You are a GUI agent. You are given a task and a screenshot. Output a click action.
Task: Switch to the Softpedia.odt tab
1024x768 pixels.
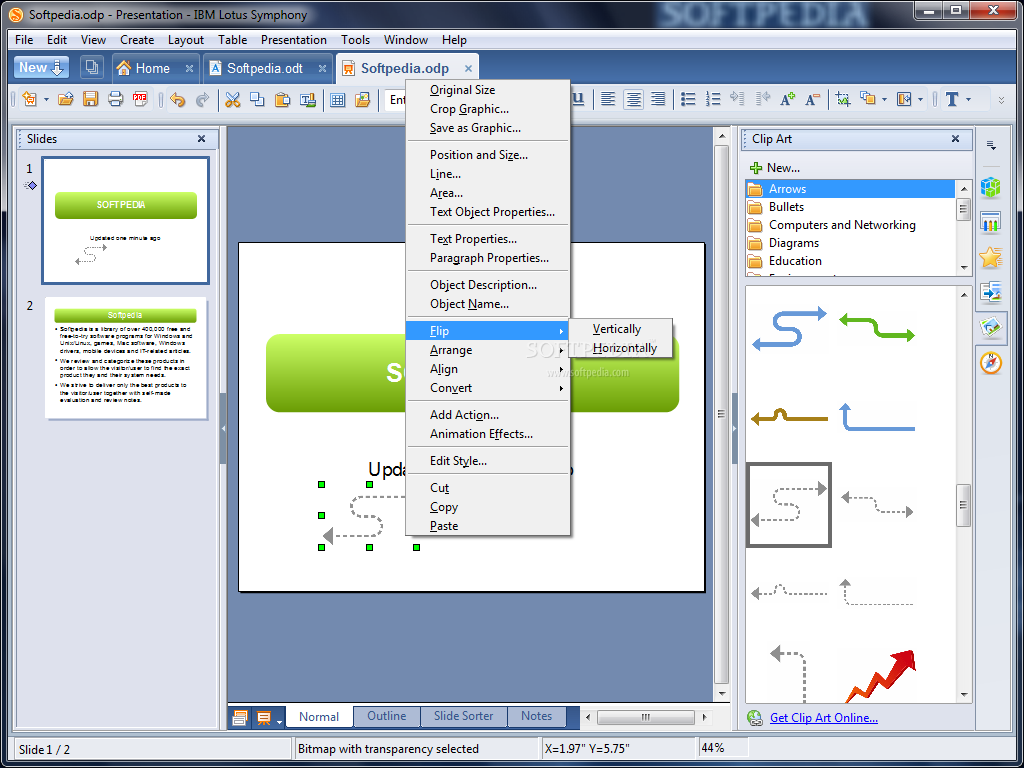pyautogui.click(x=264, y=68)
